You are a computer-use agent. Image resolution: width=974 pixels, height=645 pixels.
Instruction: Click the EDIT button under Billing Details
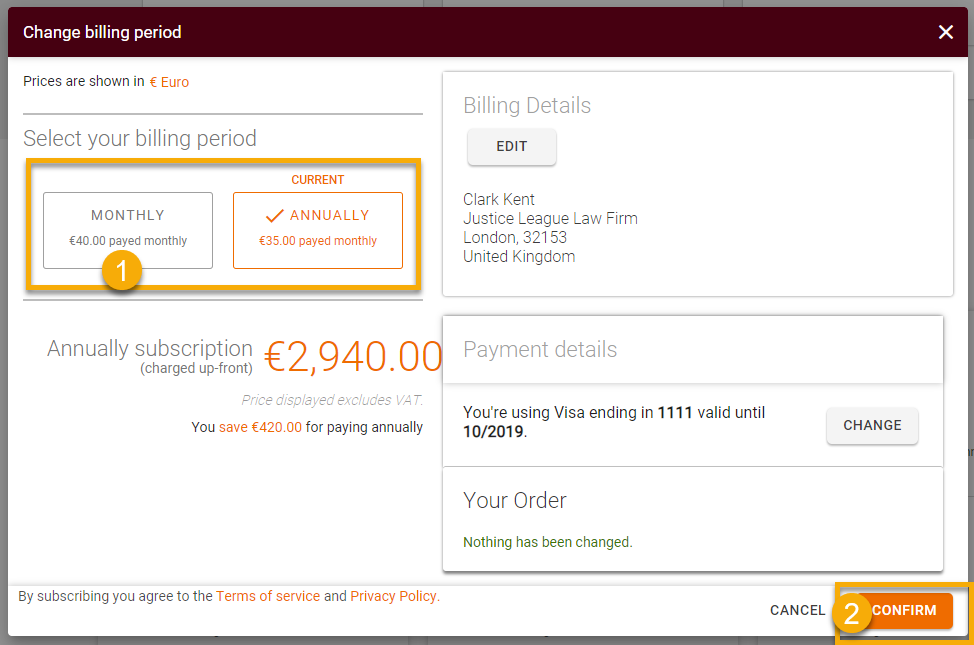point(511,146)
